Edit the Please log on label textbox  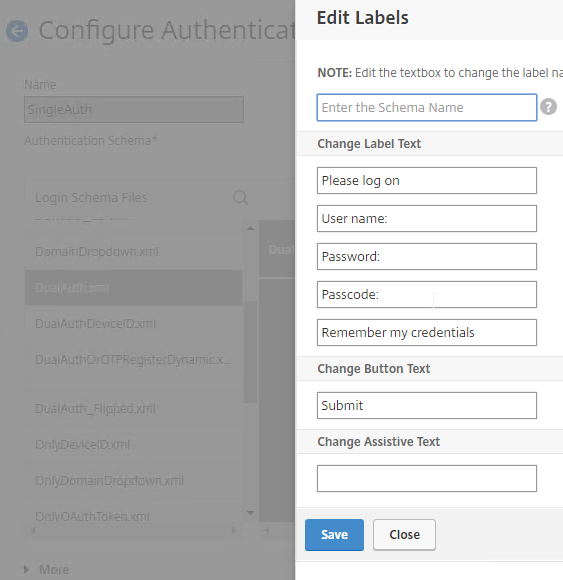[427, 181]
